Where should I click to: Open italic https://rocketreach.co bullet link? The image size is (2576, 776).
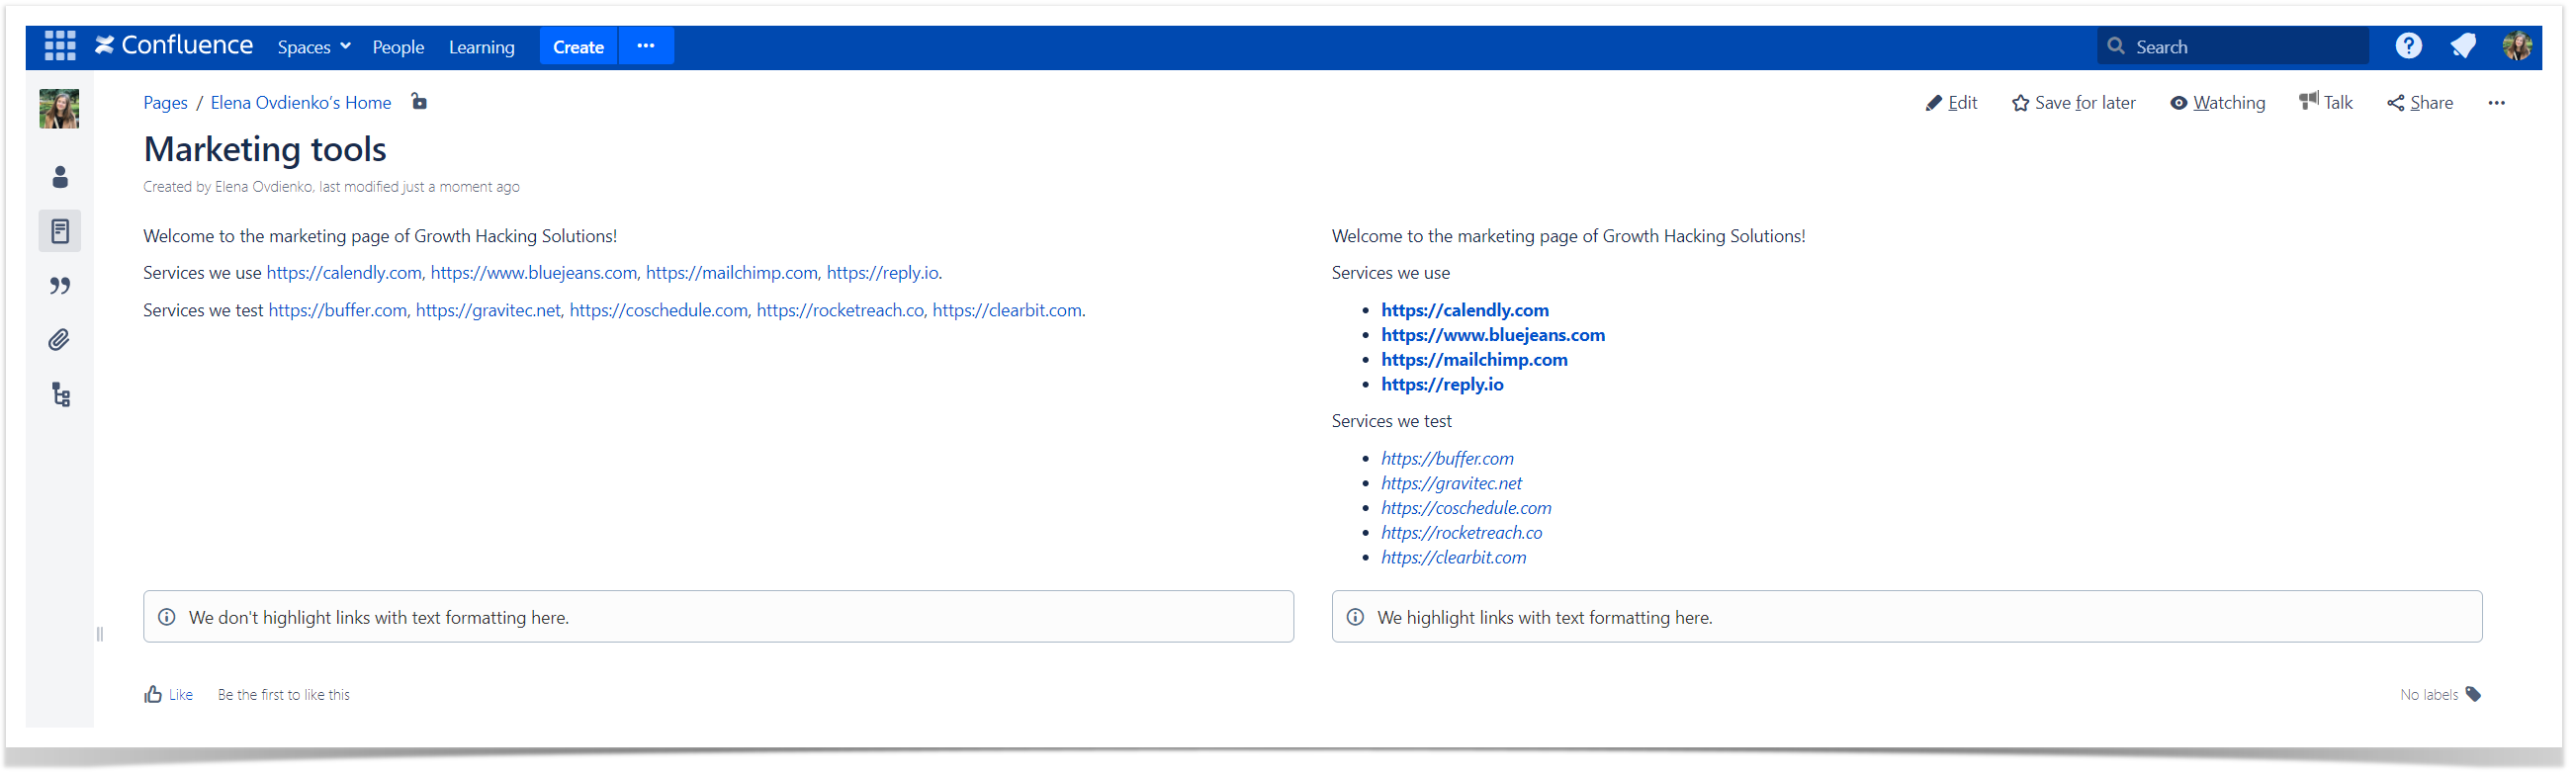1461,533
